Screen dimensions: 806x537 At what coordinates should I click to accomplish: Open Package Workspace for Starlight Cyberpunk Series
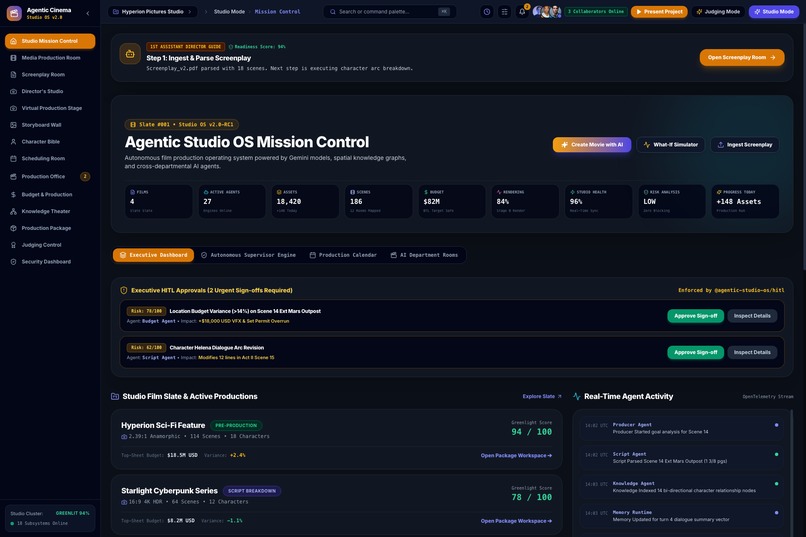[516, 521]
